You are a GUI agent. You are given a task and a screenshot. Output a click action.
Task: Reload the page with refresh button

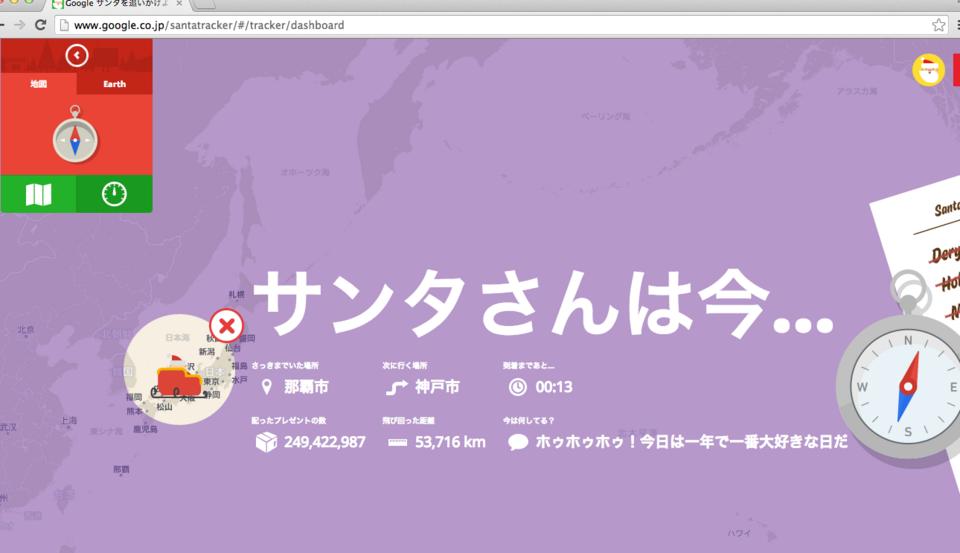point(40,25)
